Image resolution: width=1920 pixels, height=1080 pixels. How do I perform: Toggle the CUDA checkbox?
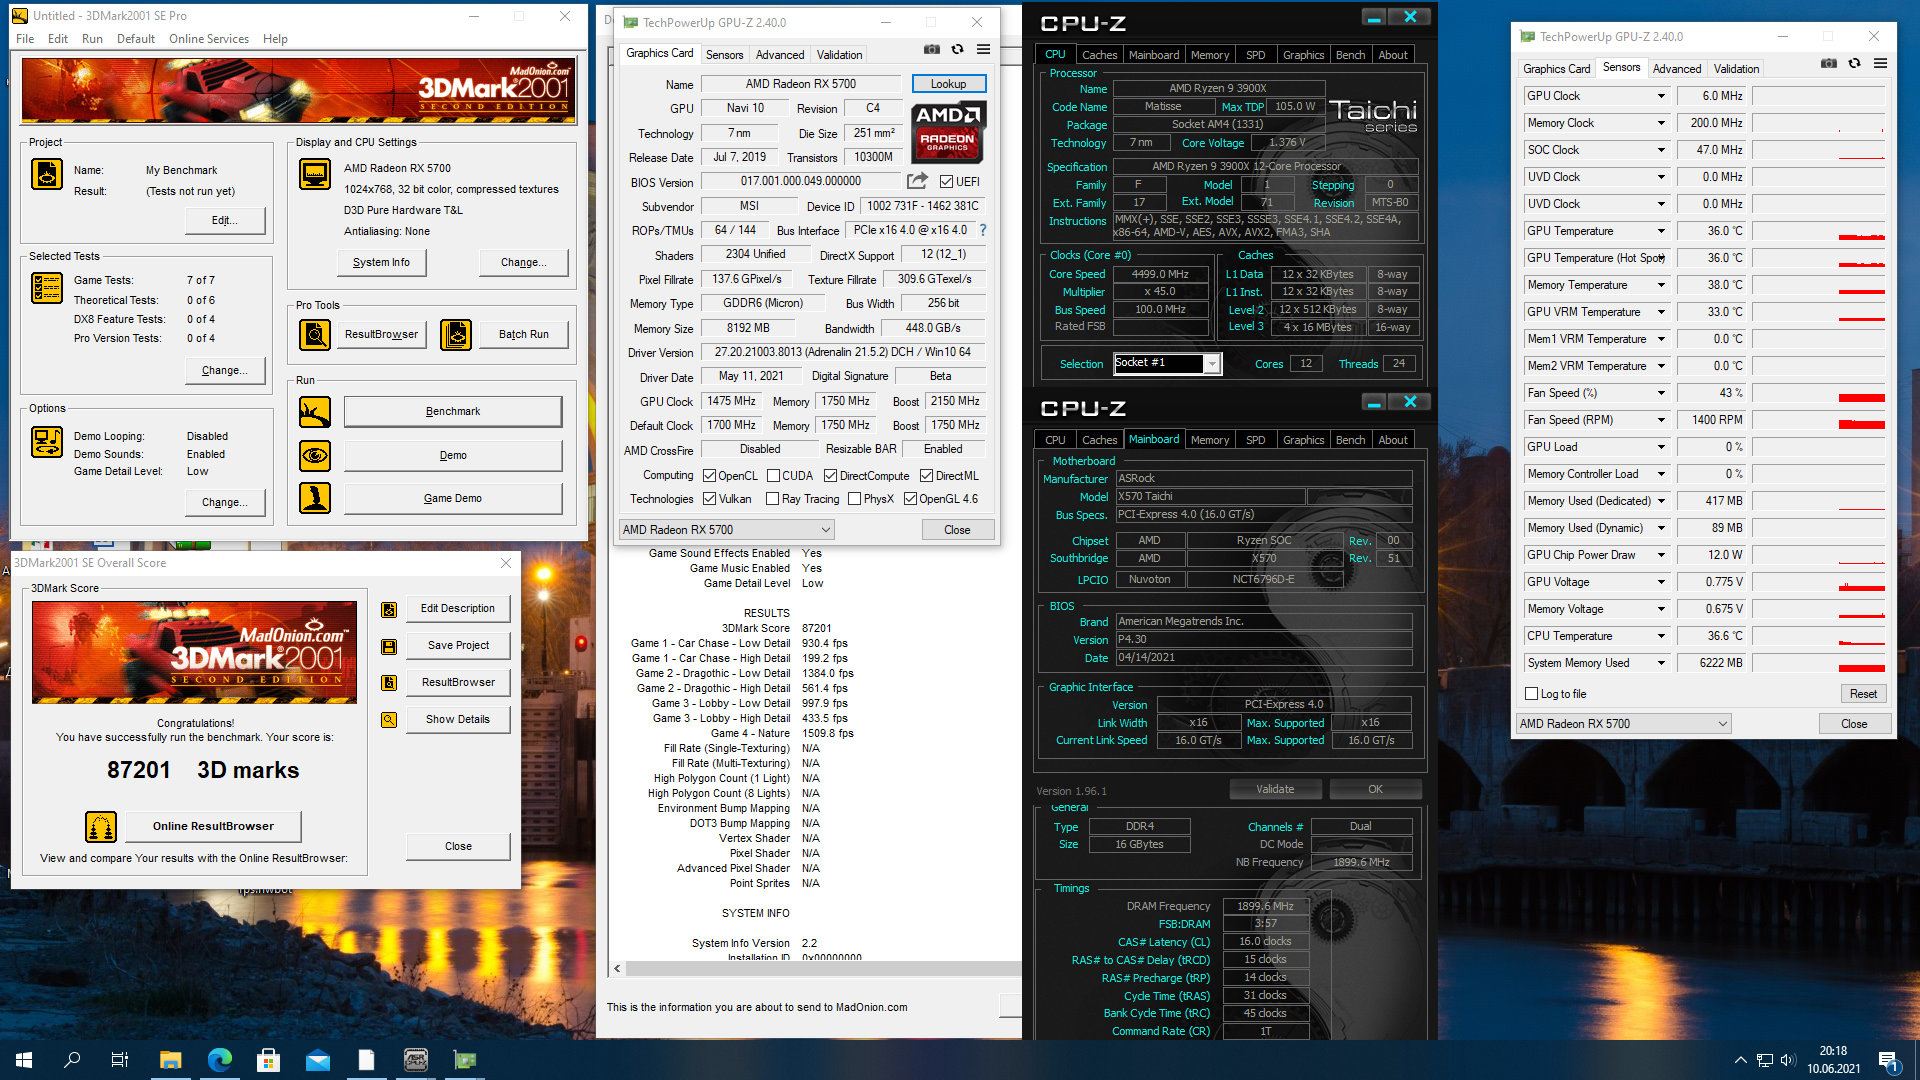pos(773,476)
